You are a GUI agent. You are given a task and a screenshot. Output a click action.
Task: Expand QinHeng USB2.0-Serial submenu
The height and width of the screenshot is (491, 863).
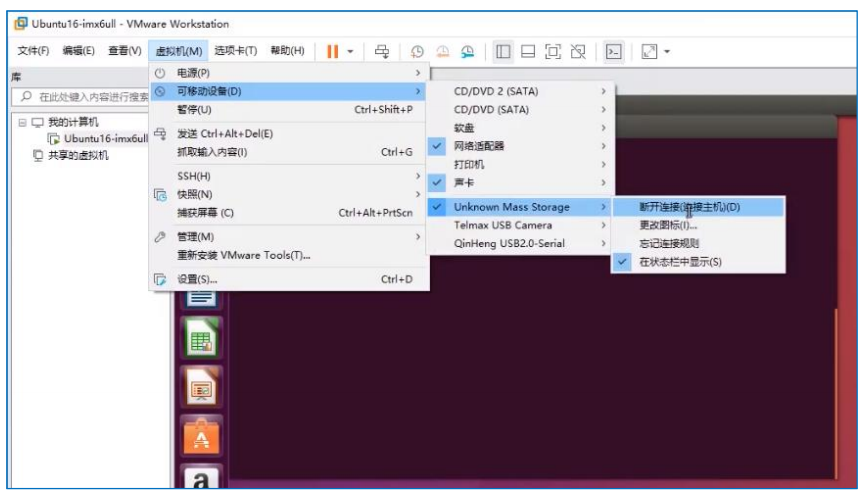(520, 243)
